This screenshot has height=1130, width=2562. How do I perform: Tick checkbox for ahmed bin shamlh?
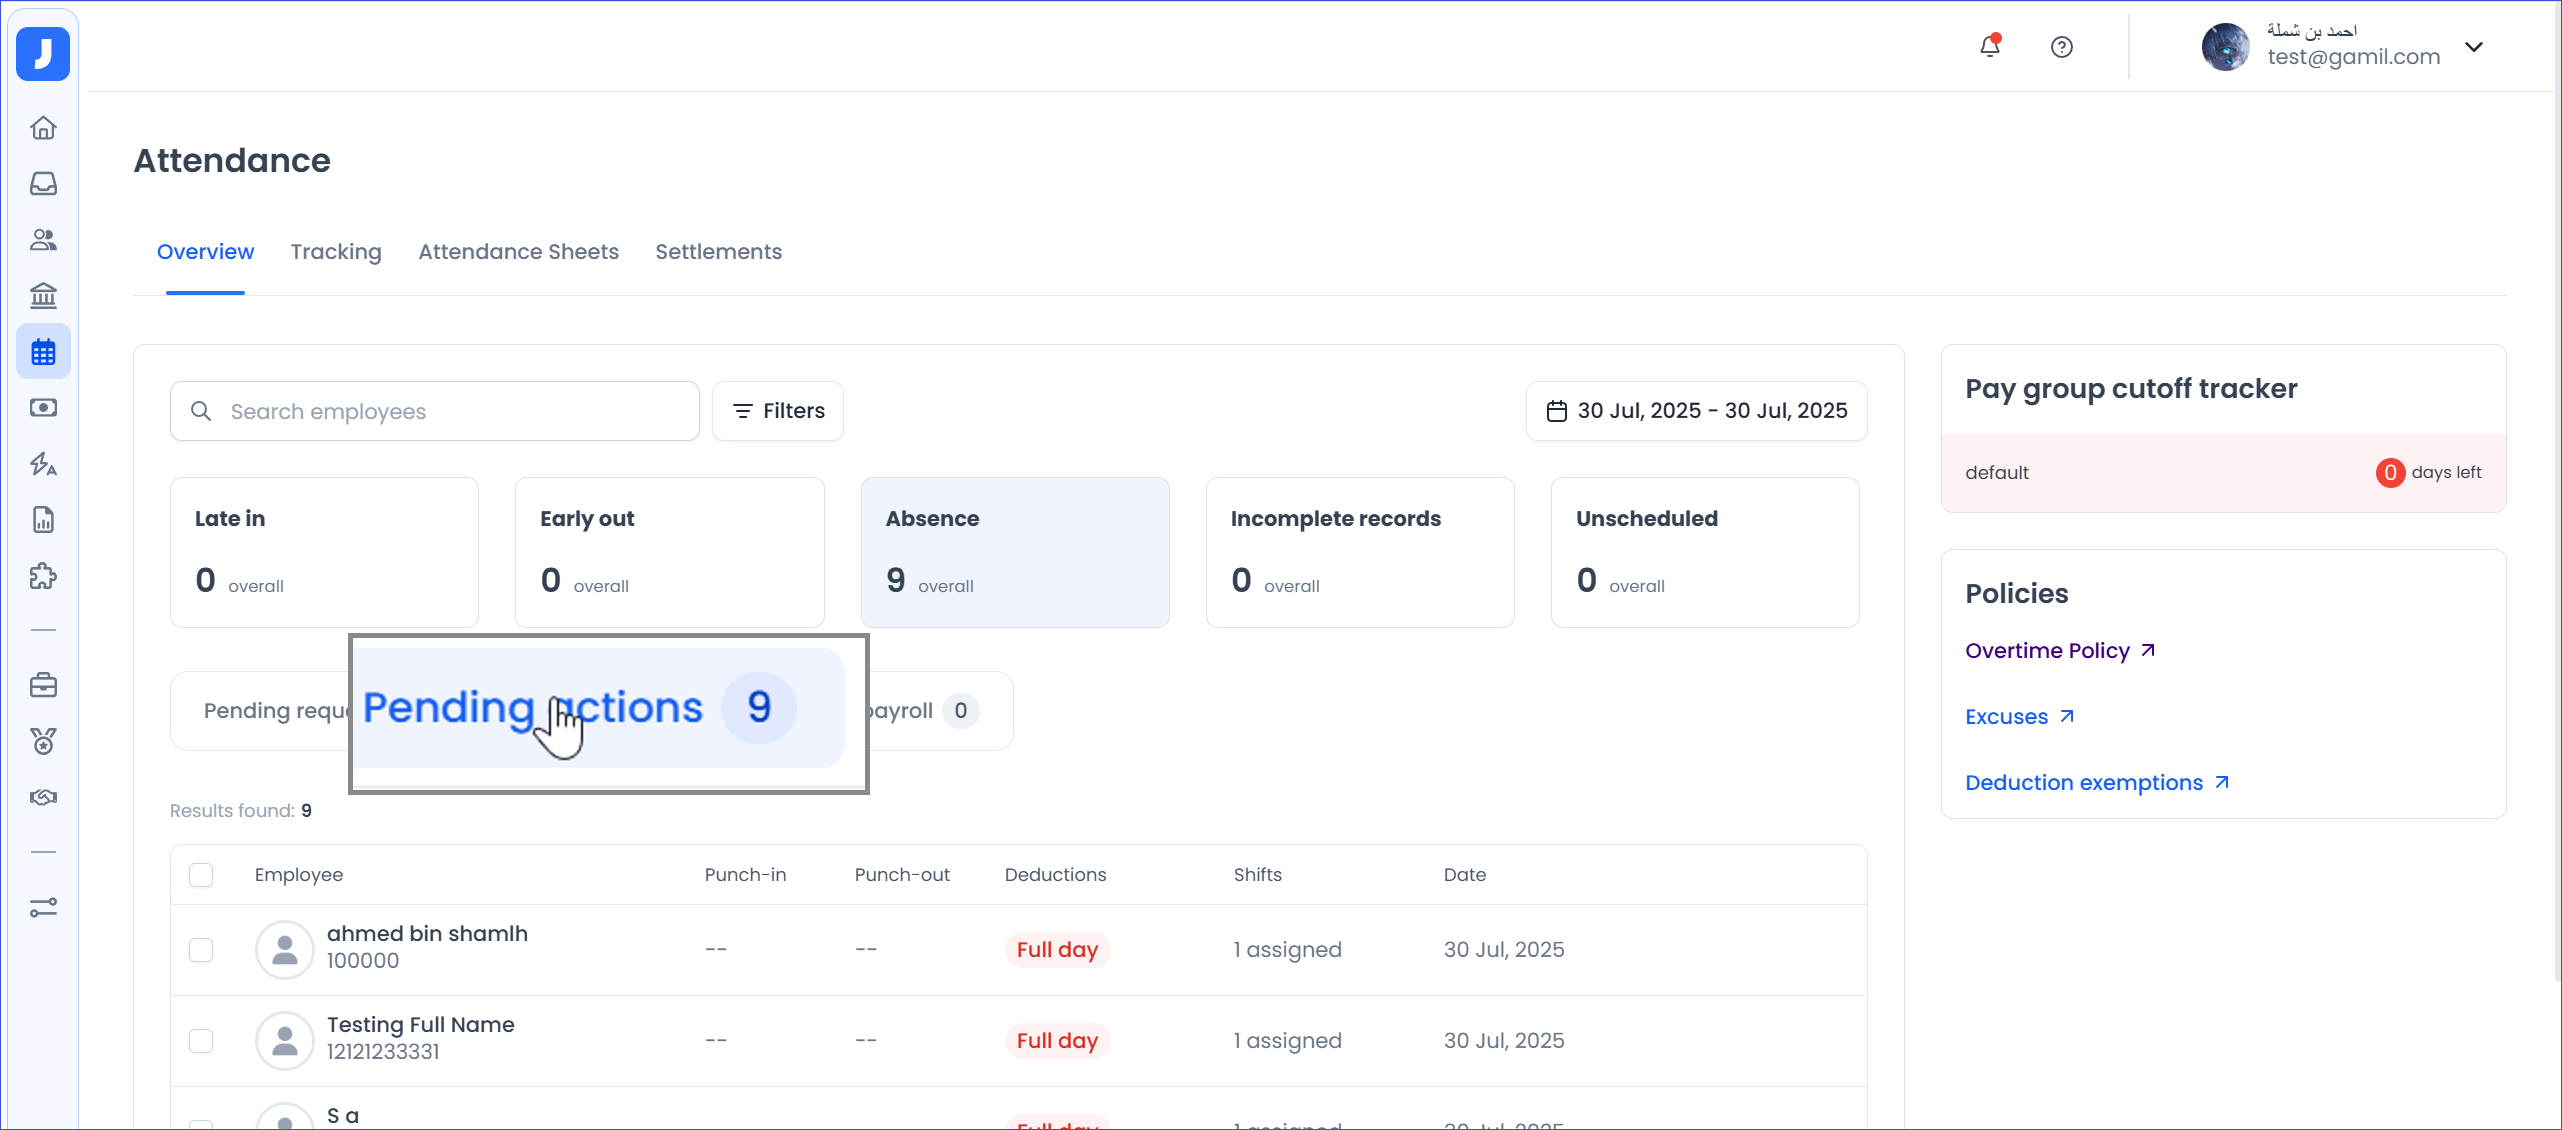point(201,950)
